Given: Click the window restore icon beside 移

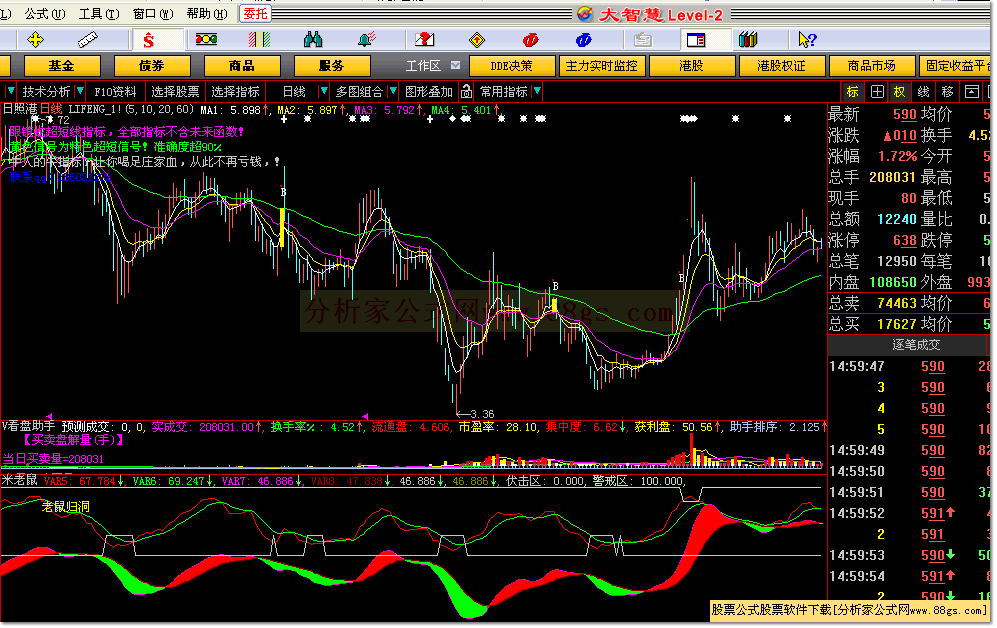Looking at the screenshot, I should point(972,92).
